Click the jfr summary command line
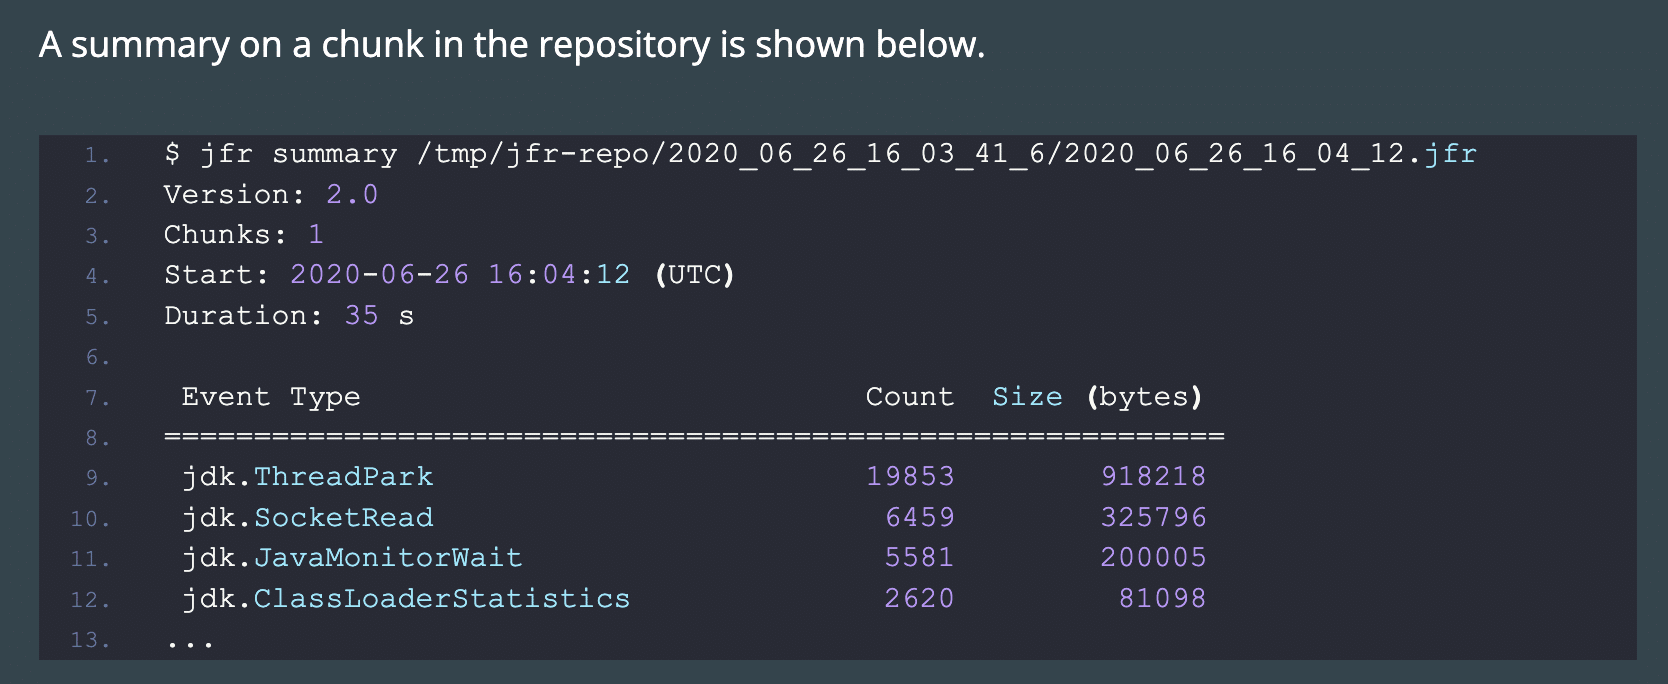This screenshot has width=1668, height=684. pyautogui.click(x=820, y=154)
